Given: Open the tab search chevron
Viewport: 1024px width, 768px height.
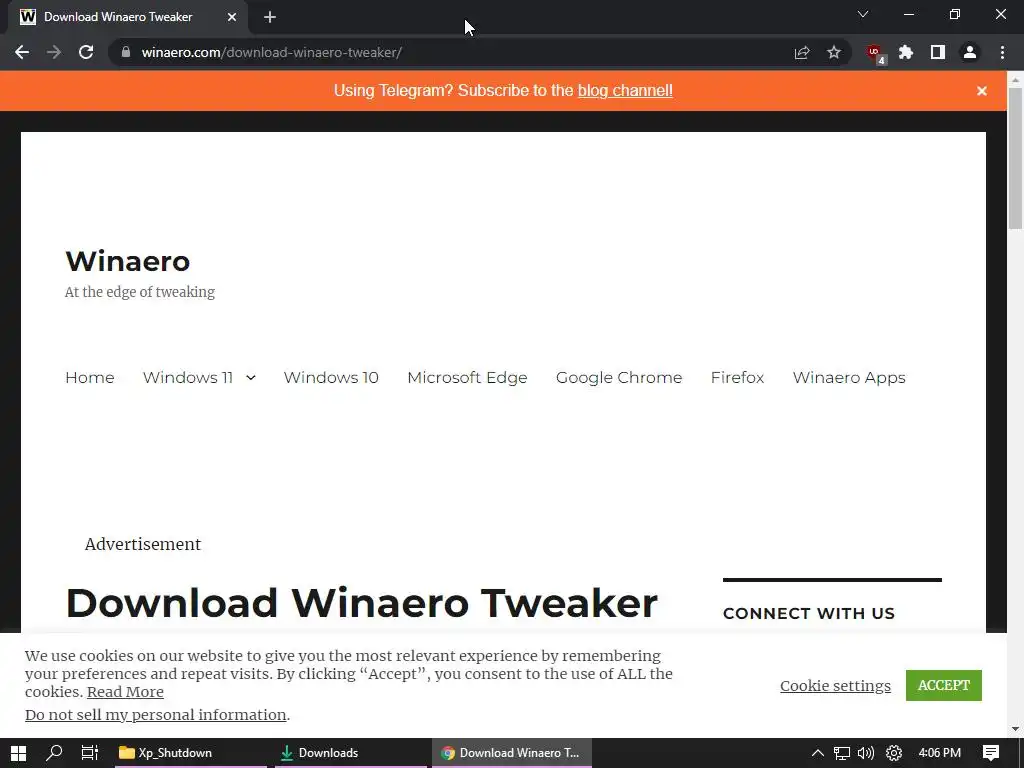Looking at the screenshot, I should (x=863, y=14).
